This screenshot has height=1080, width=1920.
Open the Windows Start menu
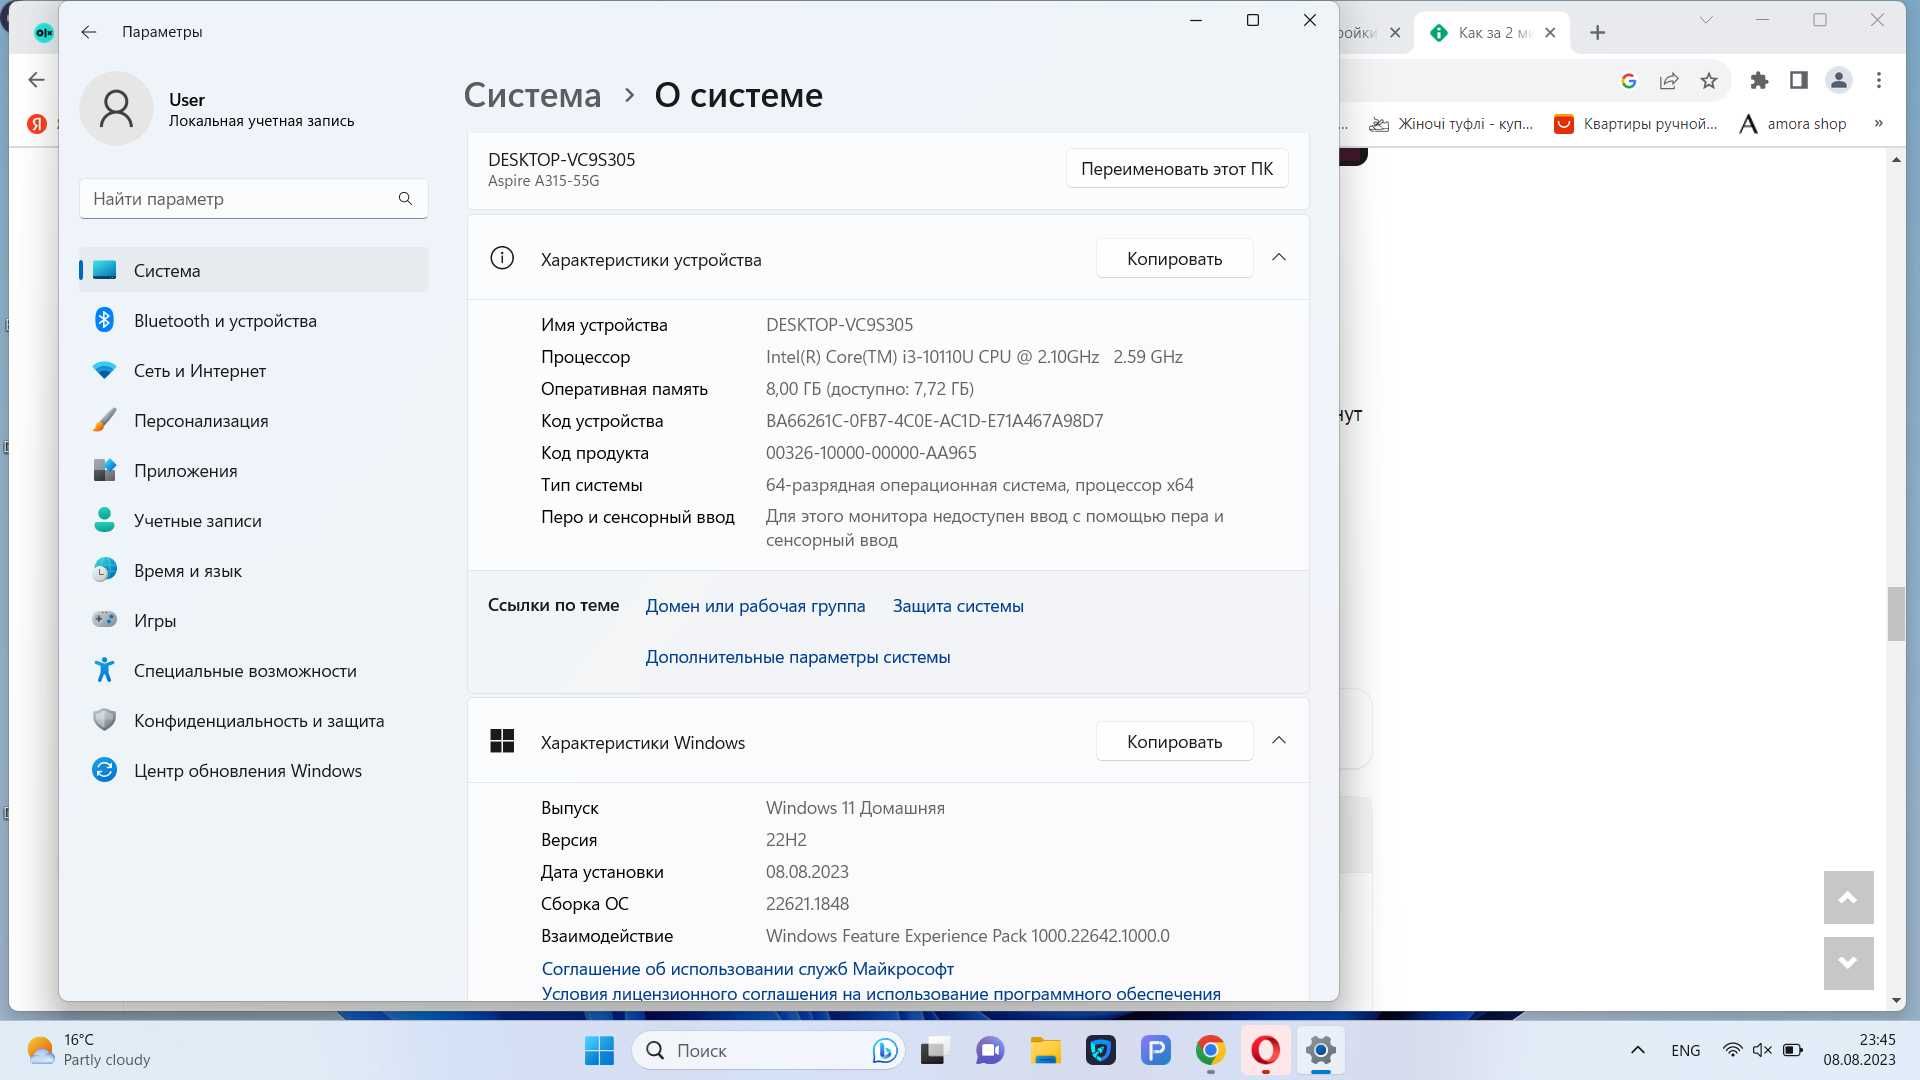pos(599,1051)
